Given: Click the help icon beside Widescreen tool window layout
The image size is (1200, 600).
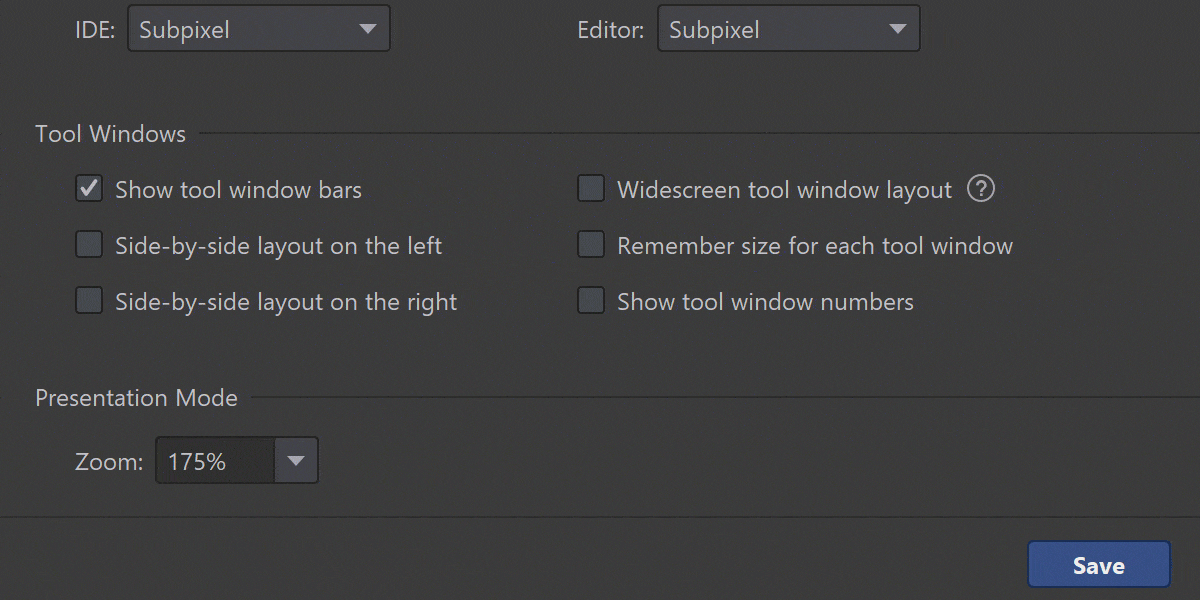Looking at the screenshot, I should (x=981, y=189).
